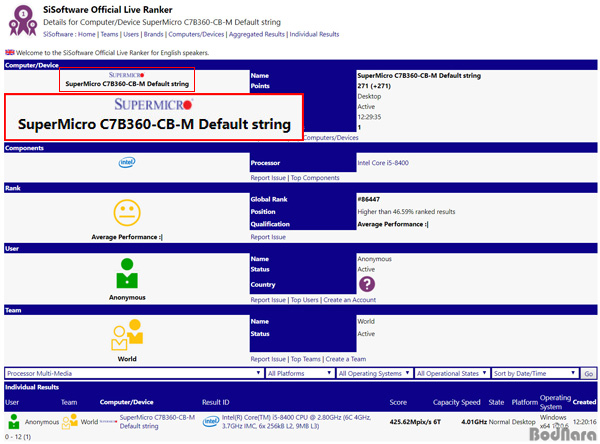Open the Teams navigation link
Viewport: 600px width, 444px height.
click(109, 34)
